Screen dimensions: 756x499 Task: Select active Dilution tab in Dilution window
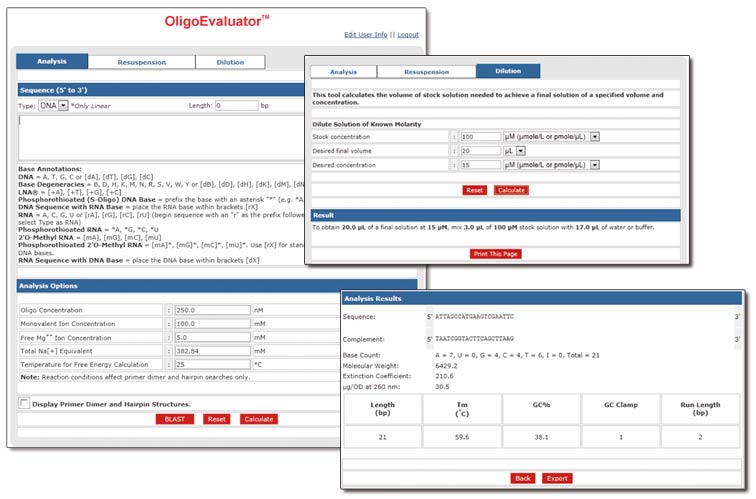click(508, 71)
